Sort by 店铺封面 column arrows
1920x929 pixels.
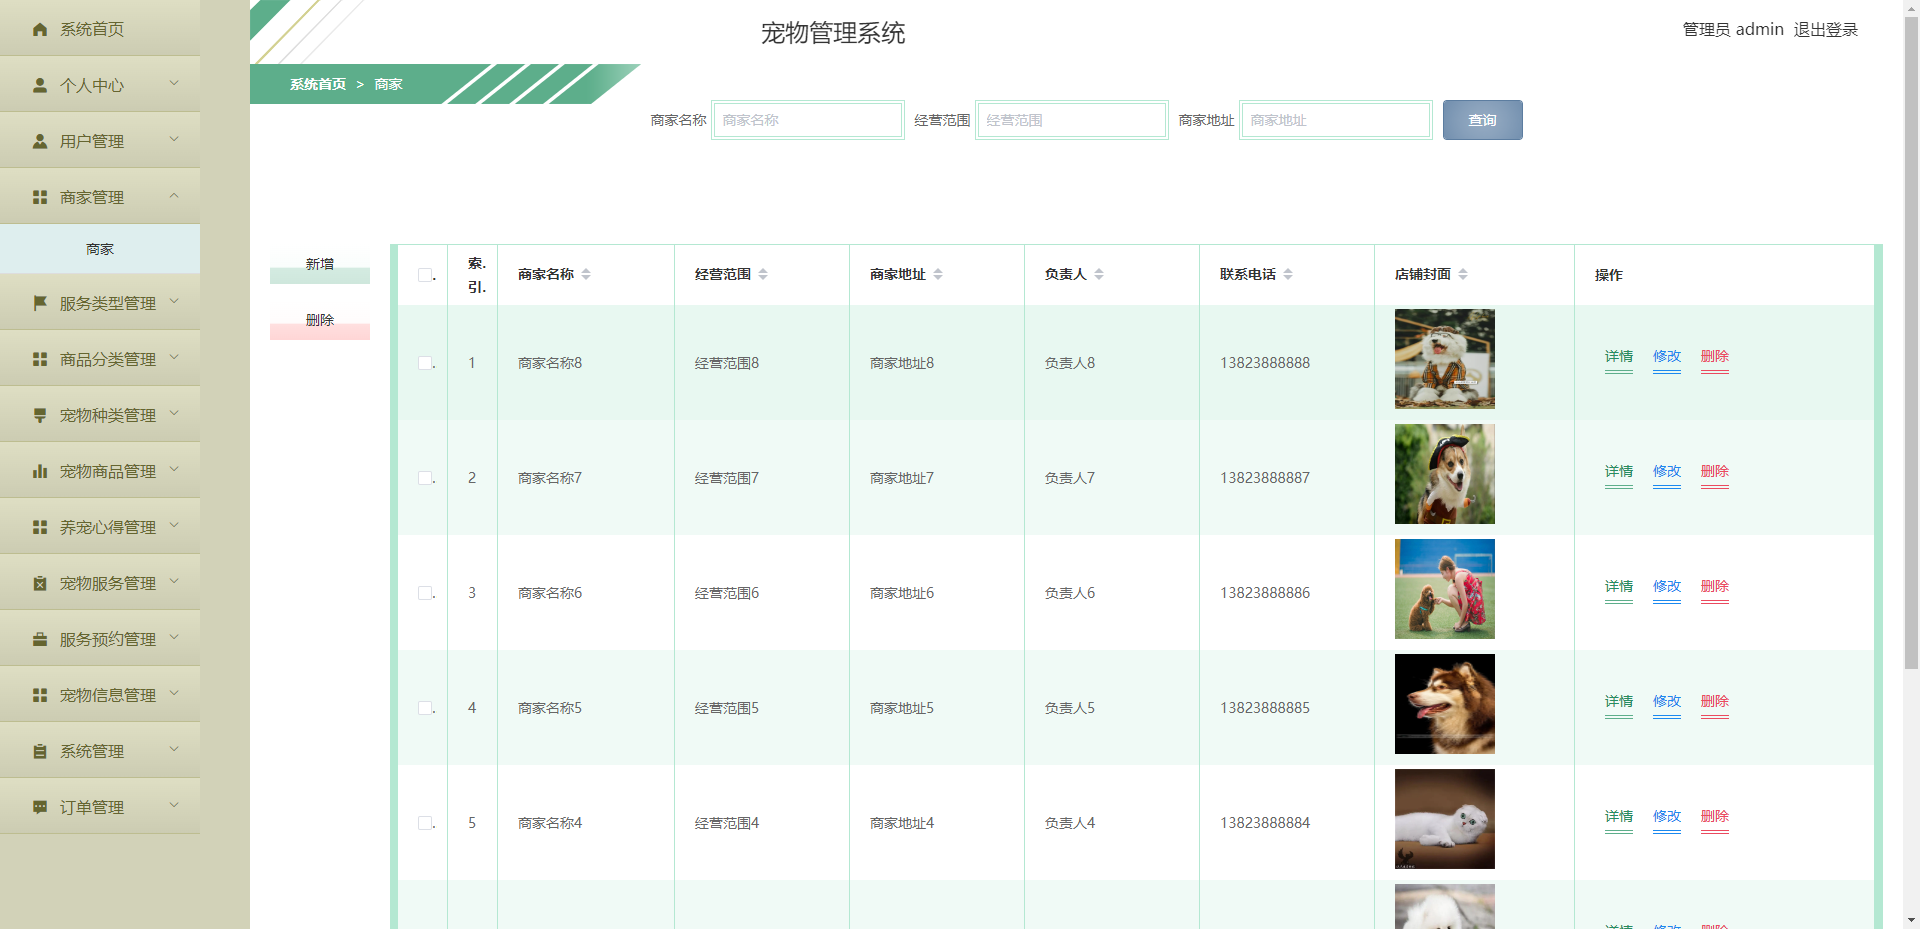1463,274
